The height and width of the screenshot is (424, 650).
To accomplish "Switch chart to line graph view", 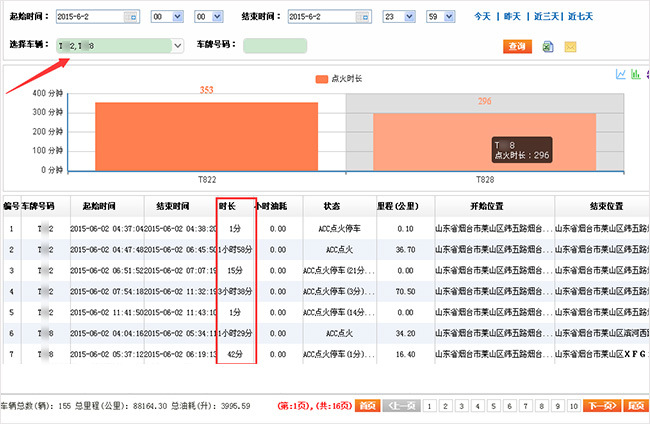I will tap(620, 74).
